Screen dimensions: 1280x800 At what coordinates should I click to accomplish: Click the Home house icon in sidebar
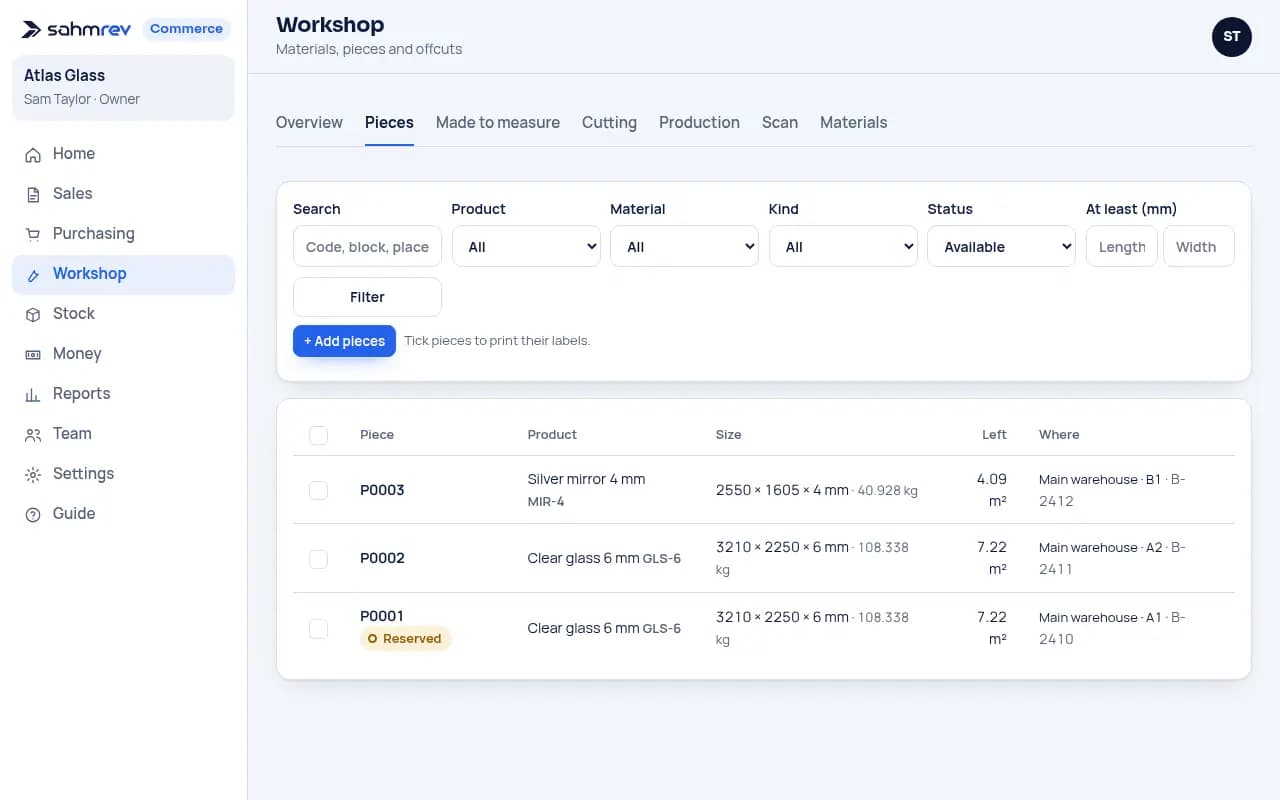[x=33, y=154]
